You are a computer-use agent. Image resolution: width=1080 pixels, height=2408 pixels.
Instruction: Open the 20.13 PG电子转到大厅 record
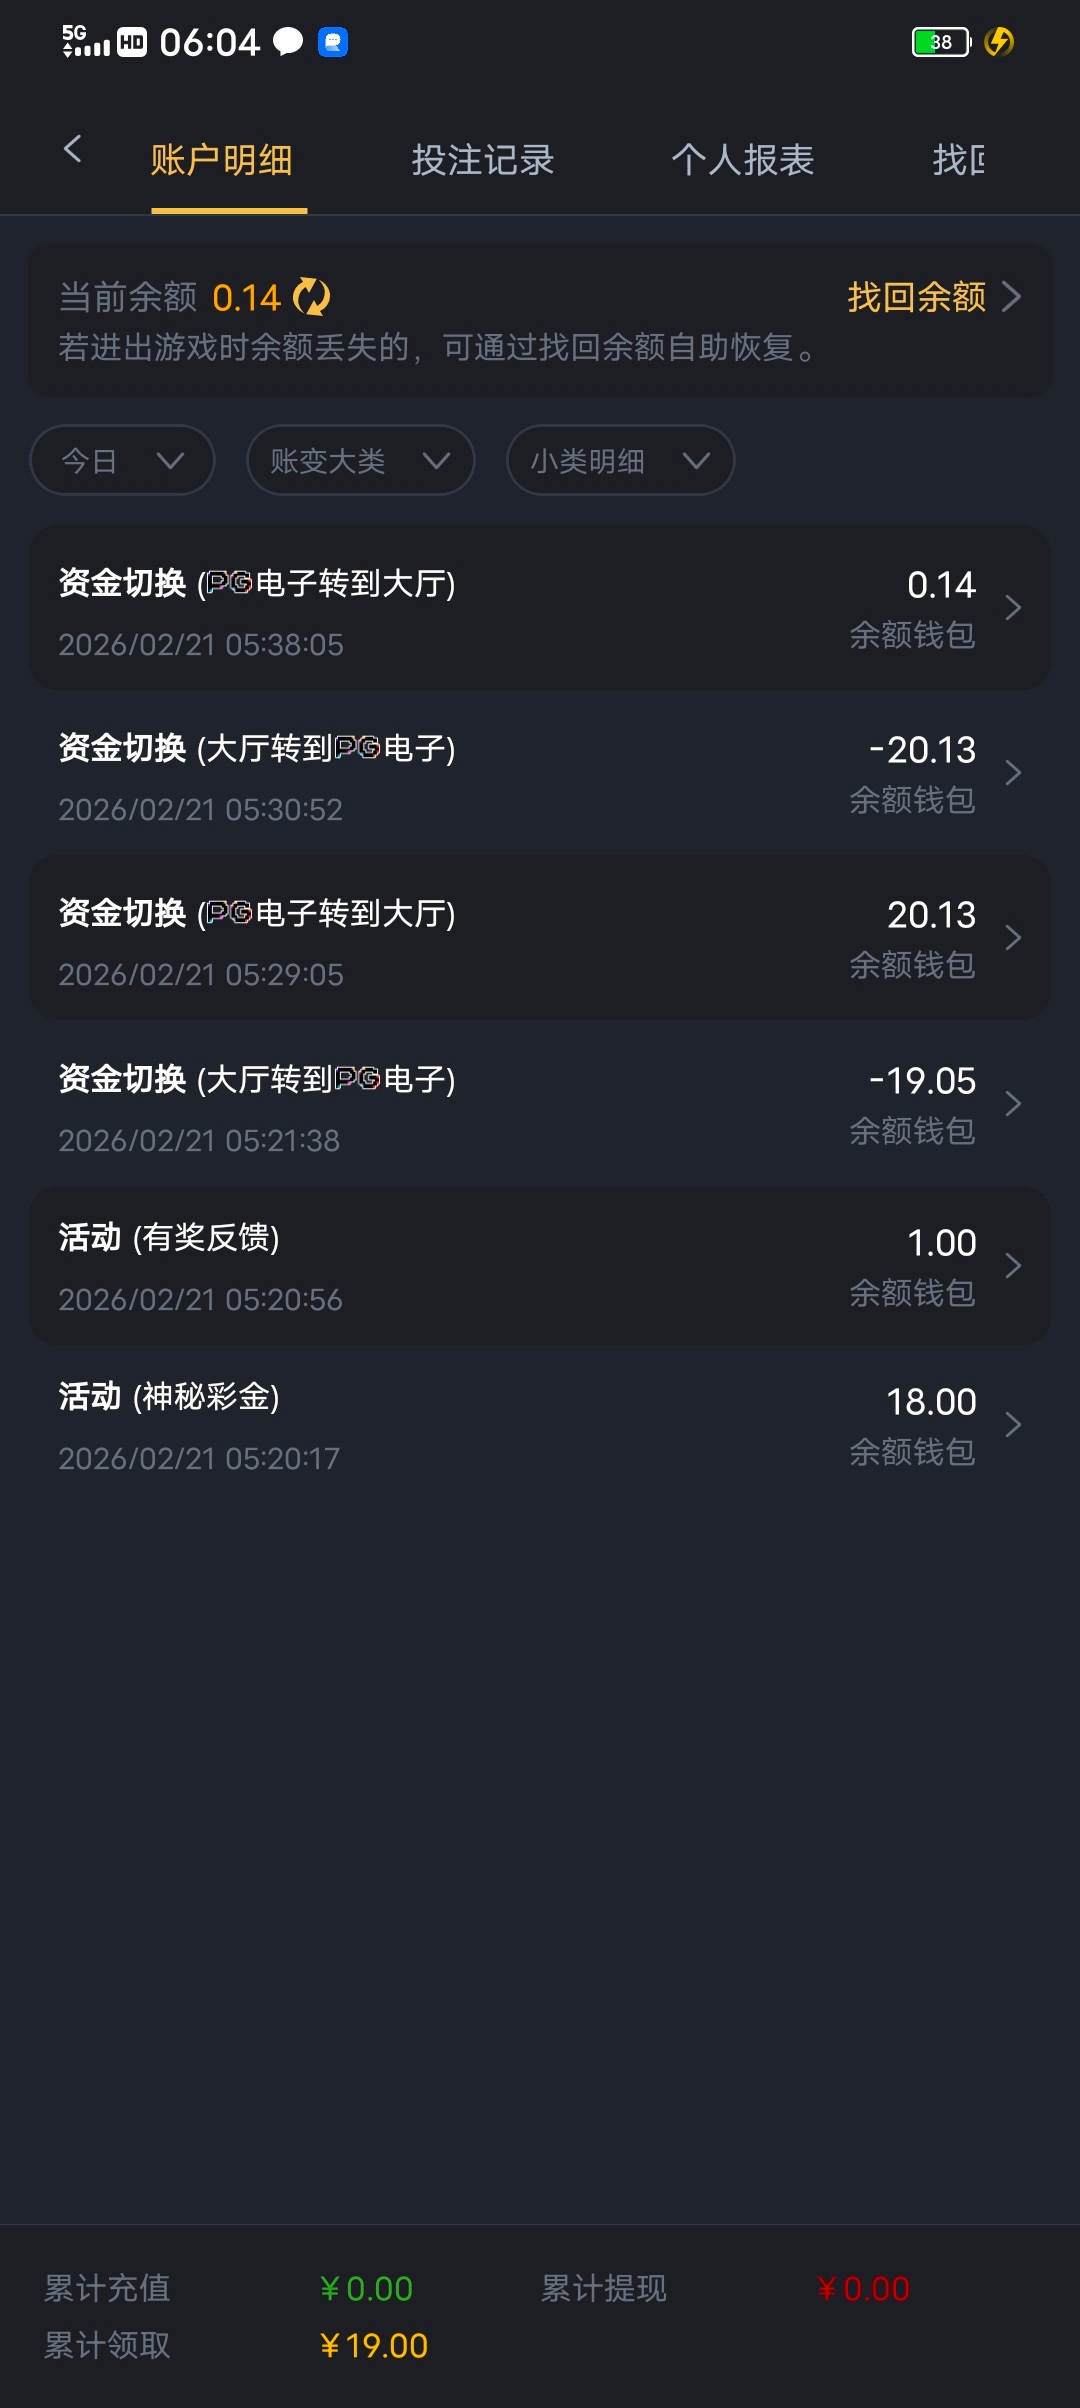pyautogui.click(x=540, y=938)
